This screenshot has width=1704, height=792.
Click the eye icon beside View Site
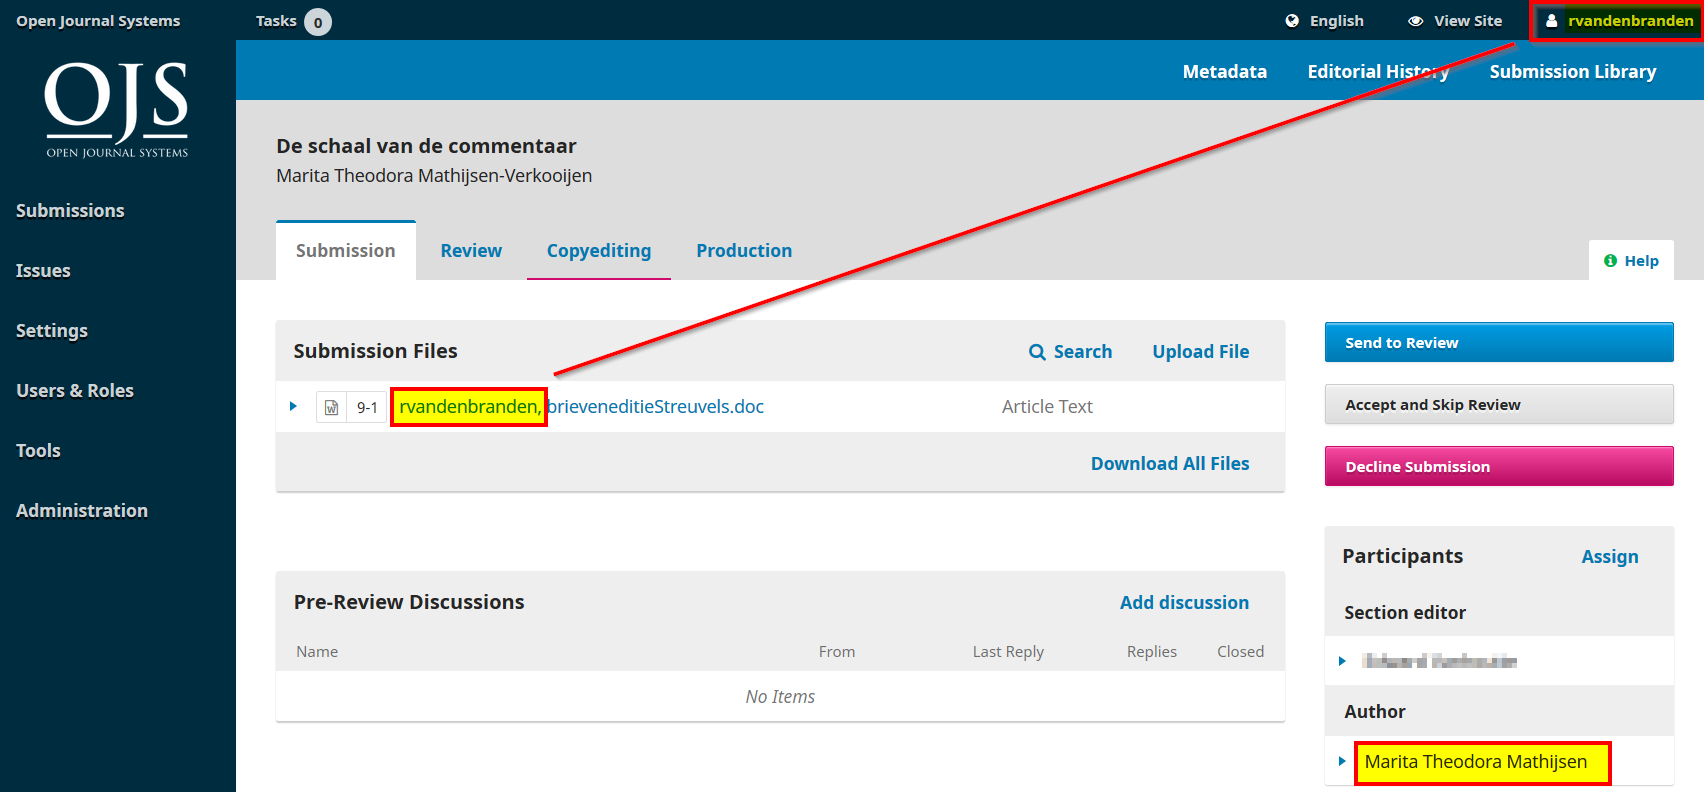[x=1415, y=21]
